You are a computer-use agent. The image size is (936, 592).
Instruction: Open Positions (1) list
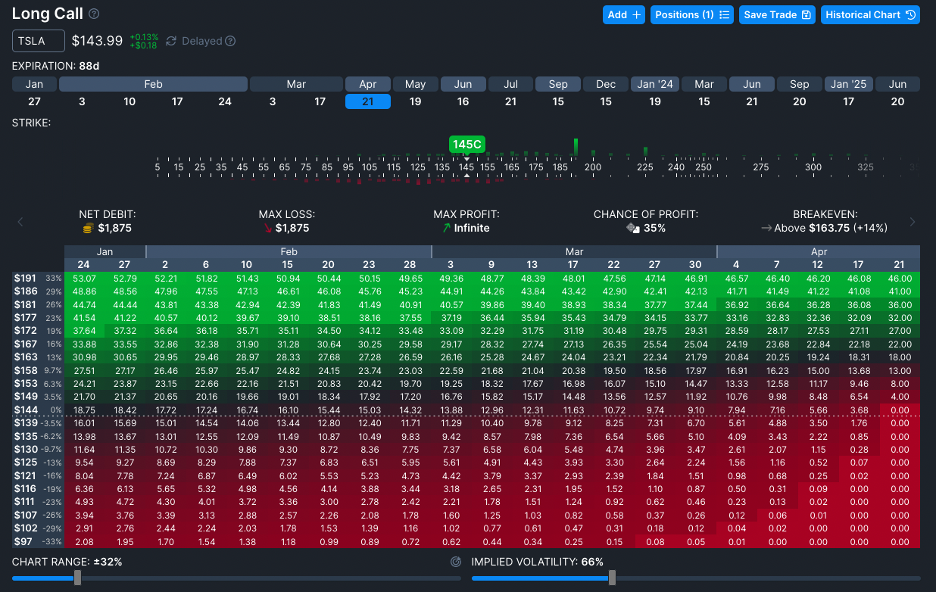(x=691, y=15)
